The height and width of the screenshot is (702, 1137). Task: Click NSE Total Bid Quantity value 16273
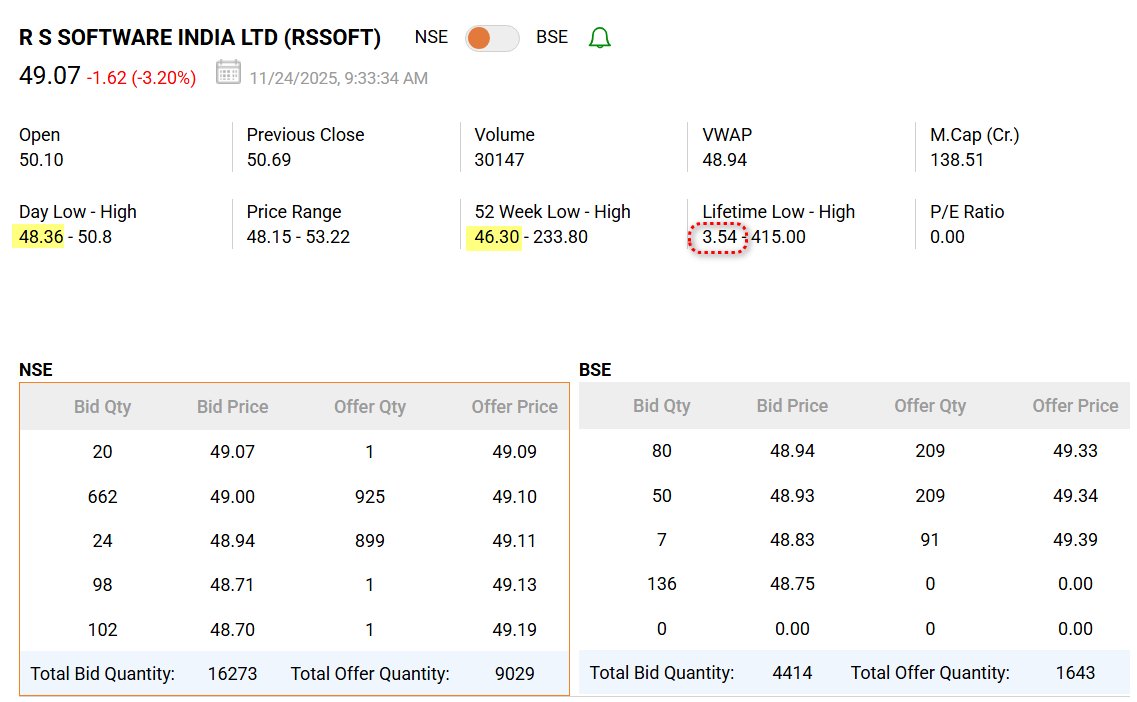click(x=233, y=674)
